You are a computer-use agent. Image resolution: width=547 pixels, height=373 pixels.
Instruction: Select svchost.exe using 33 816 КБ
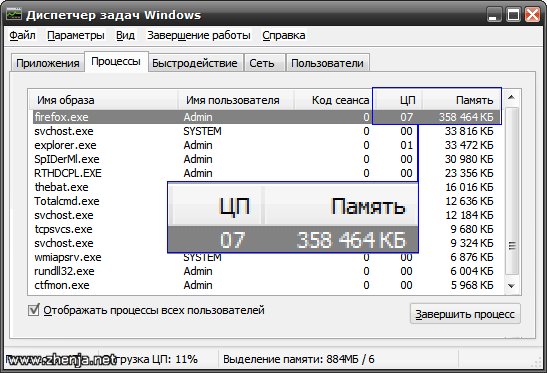point(267,131)
